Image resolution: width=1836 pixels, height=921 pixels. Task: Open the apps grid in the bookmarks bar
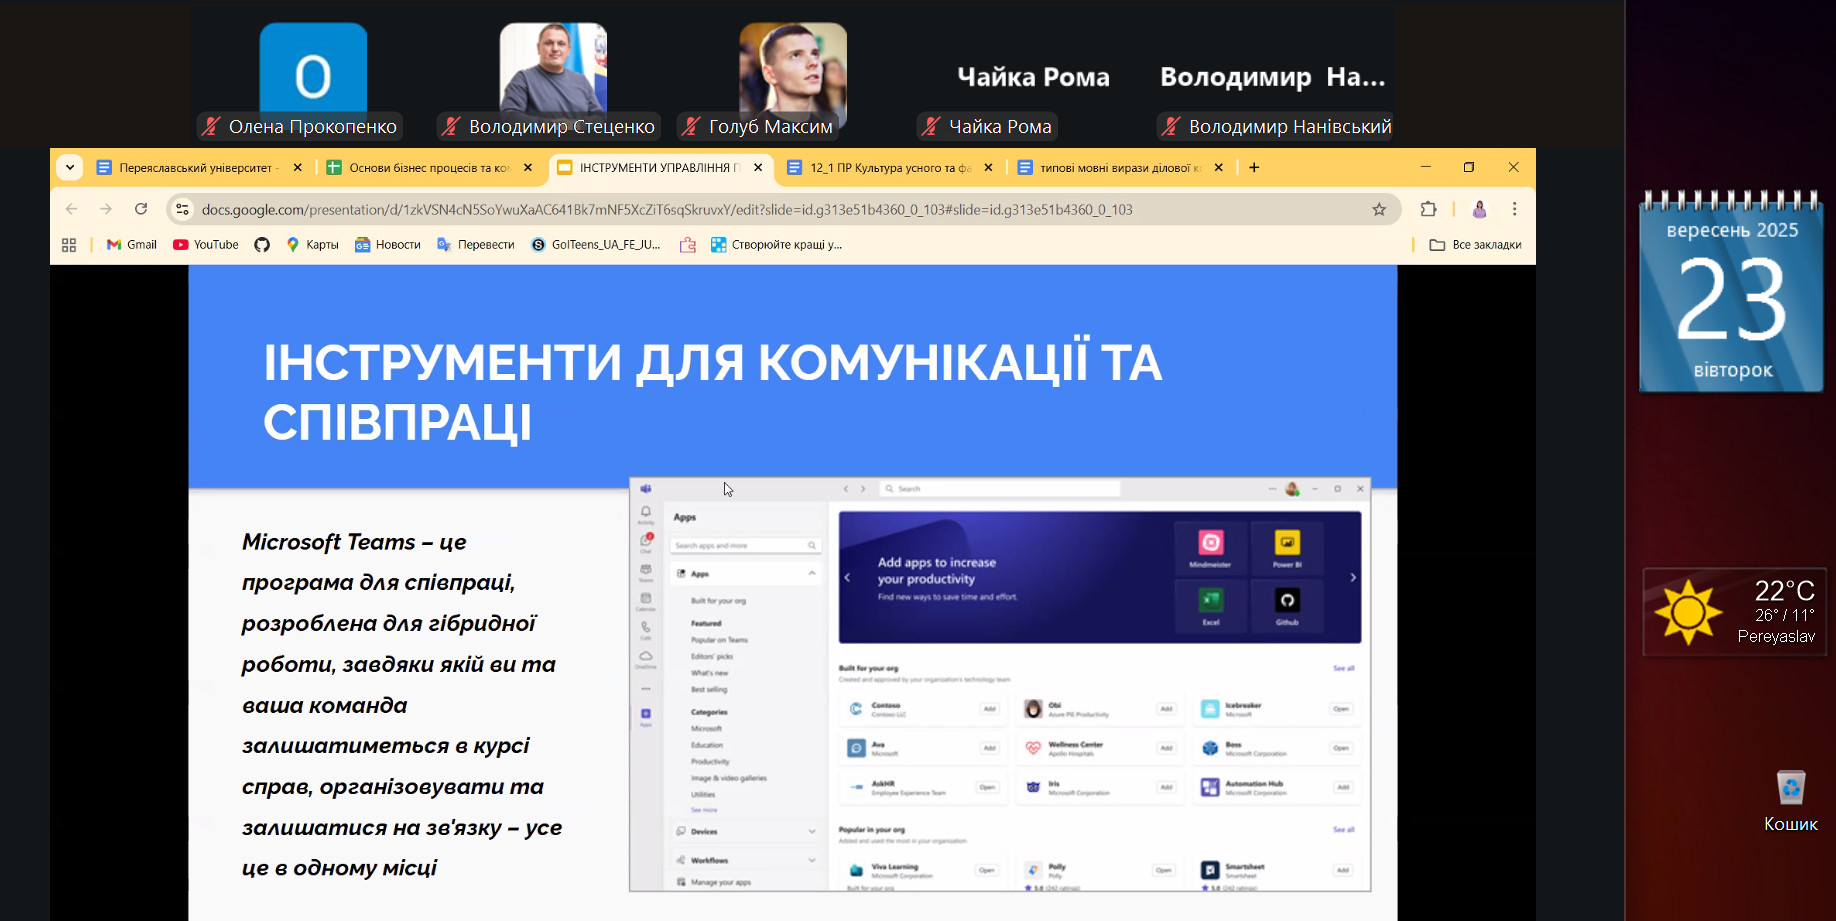click(x=69, y=245)
